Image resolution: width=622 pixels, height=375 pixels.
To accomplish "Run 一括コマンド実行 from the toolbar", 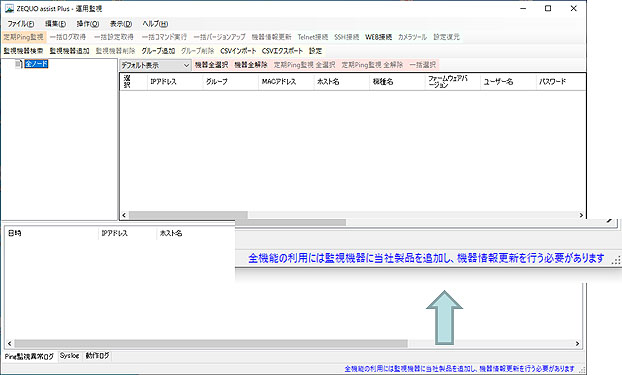I will (164, 37).
